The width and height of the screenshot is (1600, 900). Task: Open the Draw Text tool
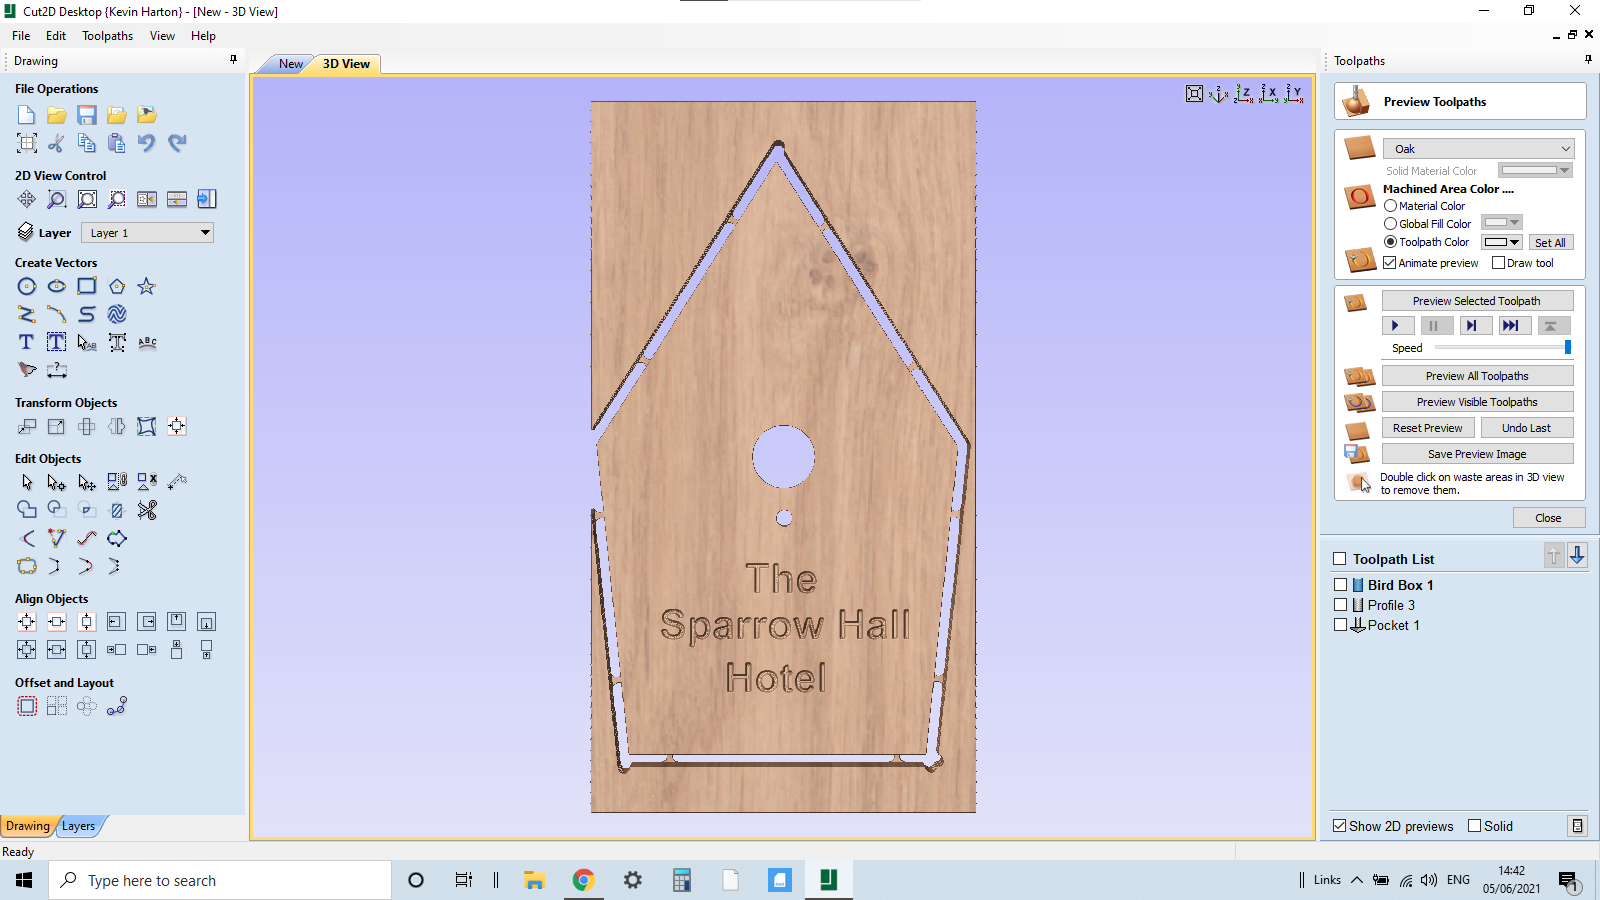tap(25, 342)
